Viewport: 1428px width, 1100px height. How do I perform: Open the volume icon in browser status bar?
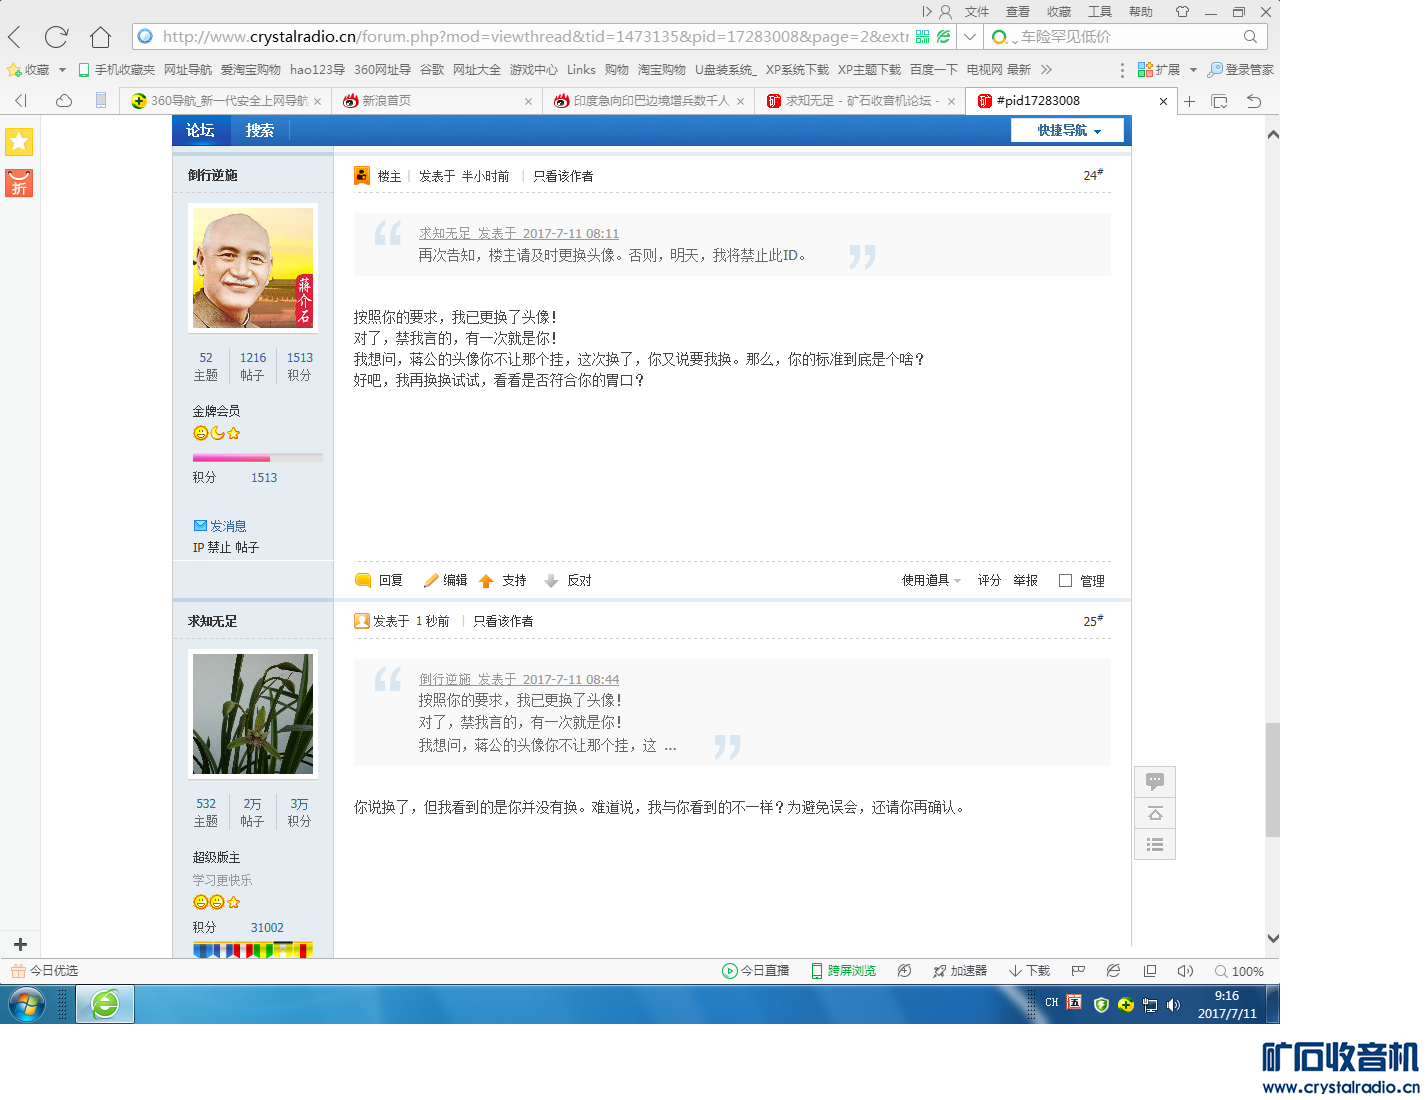[1185, 971]
